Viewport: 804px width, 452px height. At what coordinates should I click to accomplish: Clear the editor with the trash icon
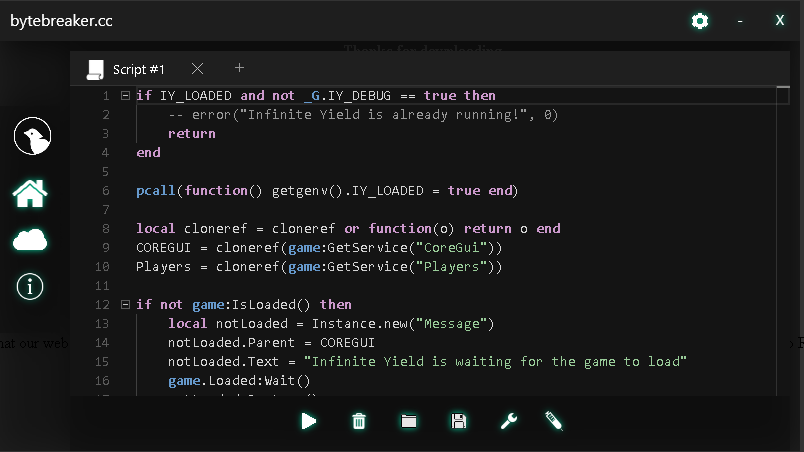tap(359, 421)
